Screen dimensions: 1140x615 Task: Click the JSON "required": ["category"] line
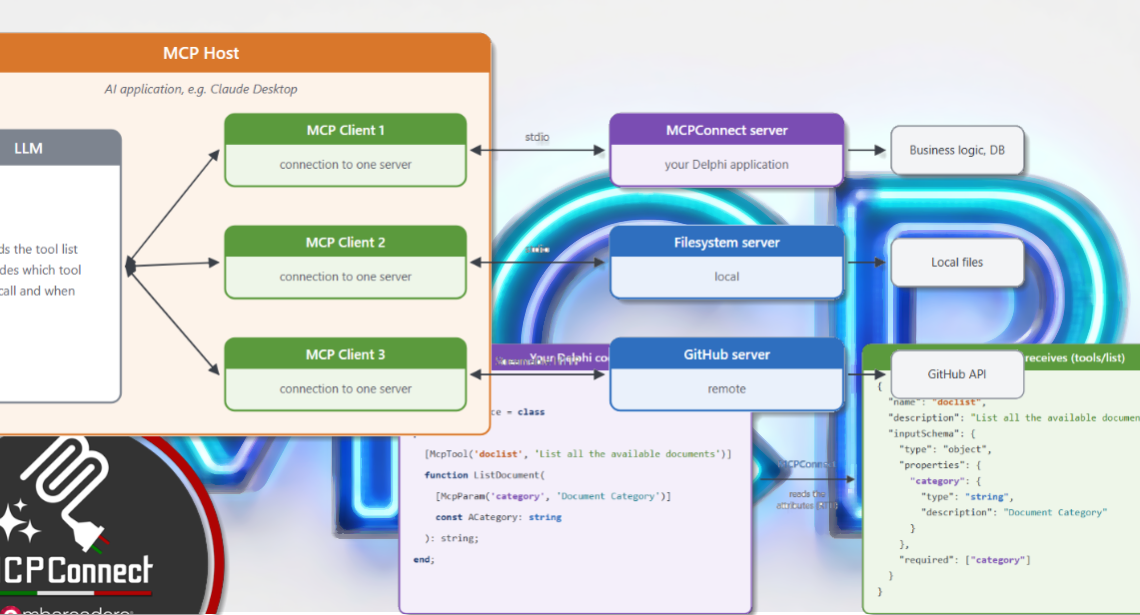click(964, 560)
